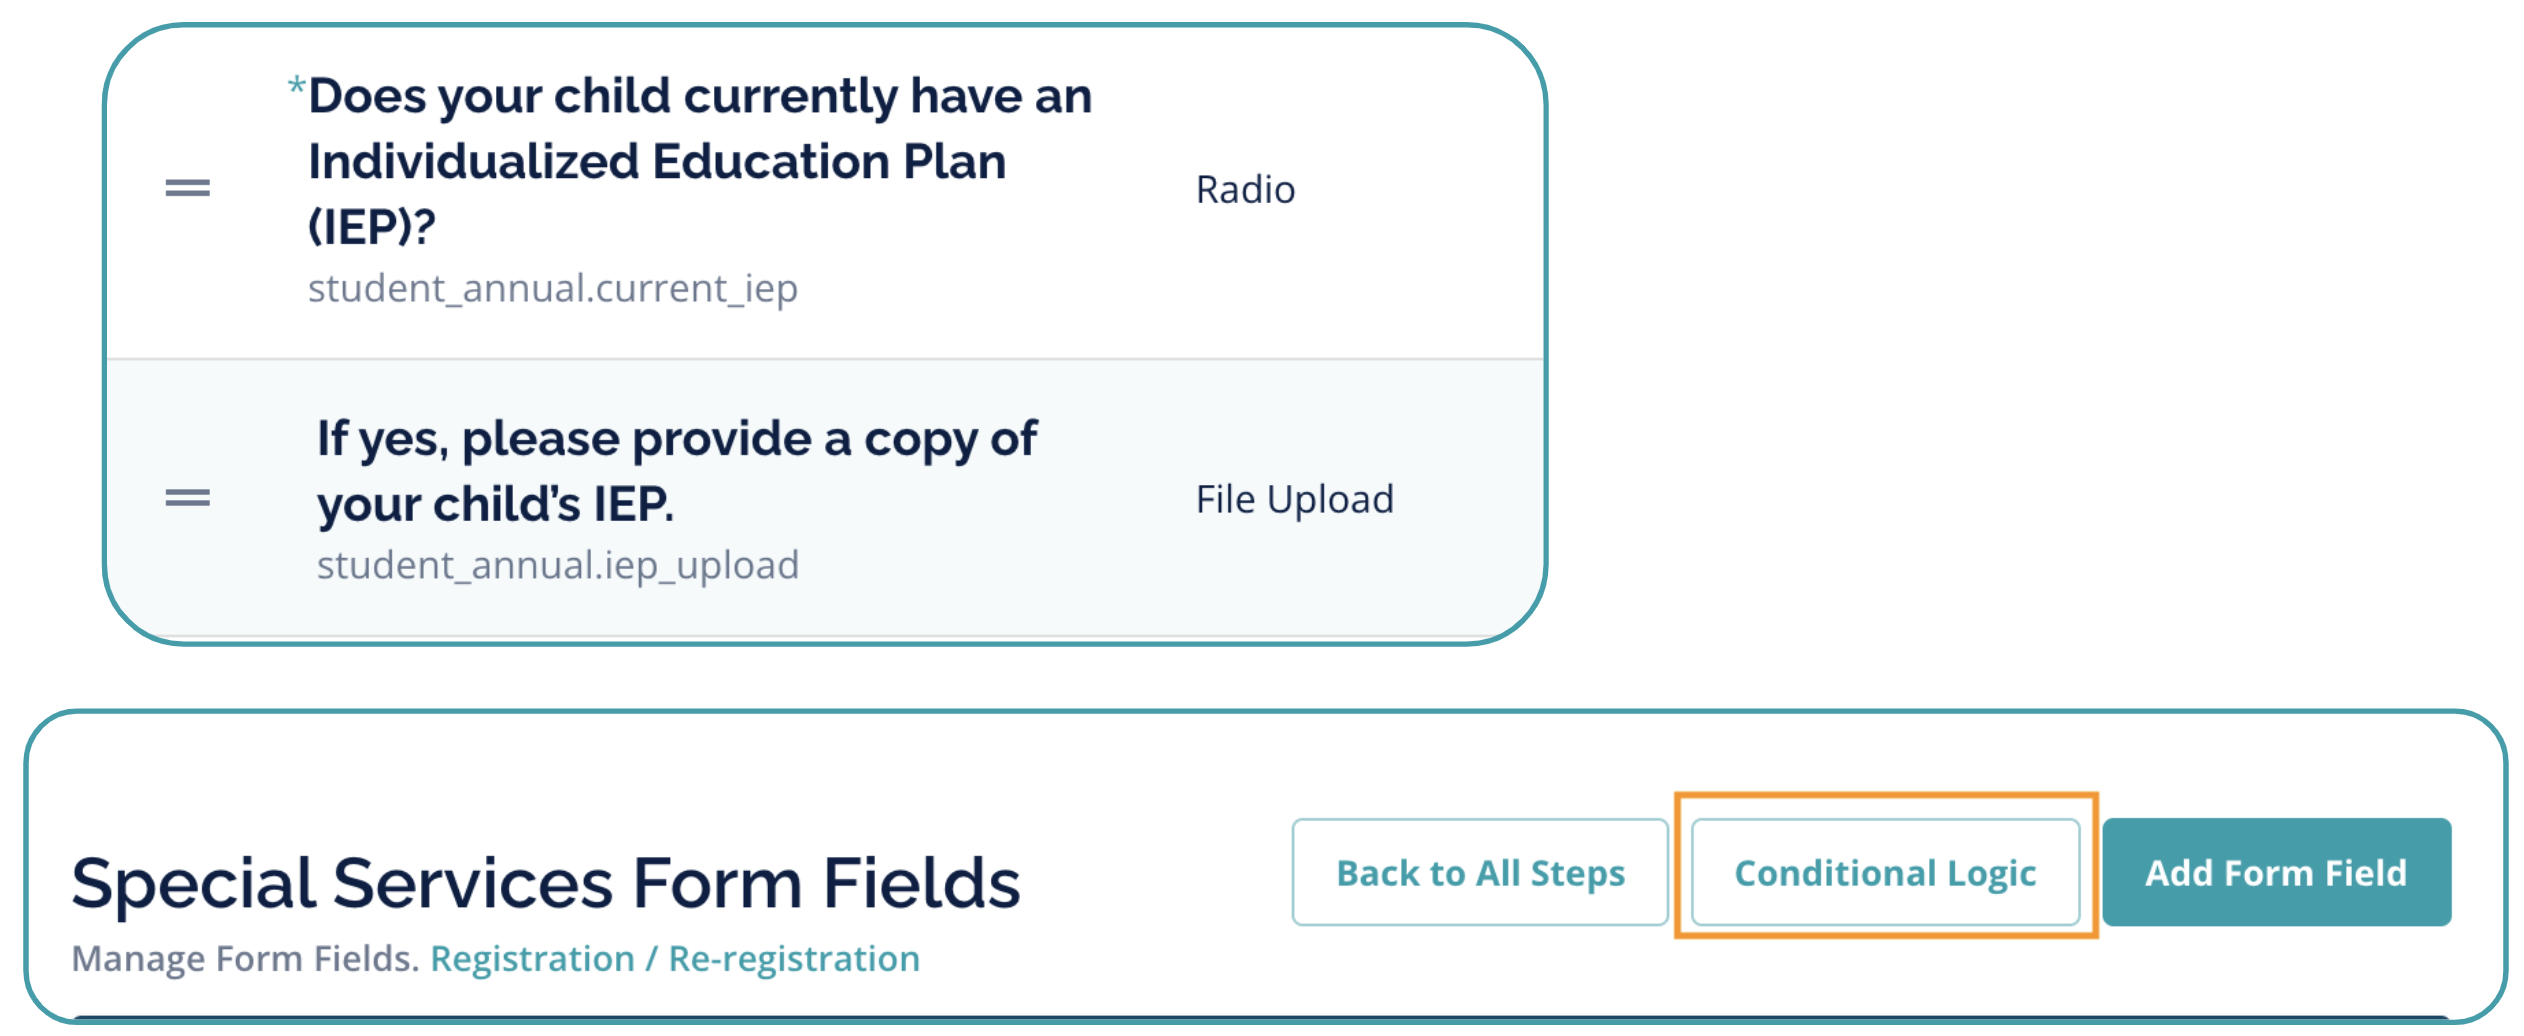Click the divider between the two form field rows
2524x1036 pixels.
pos(825,358)
